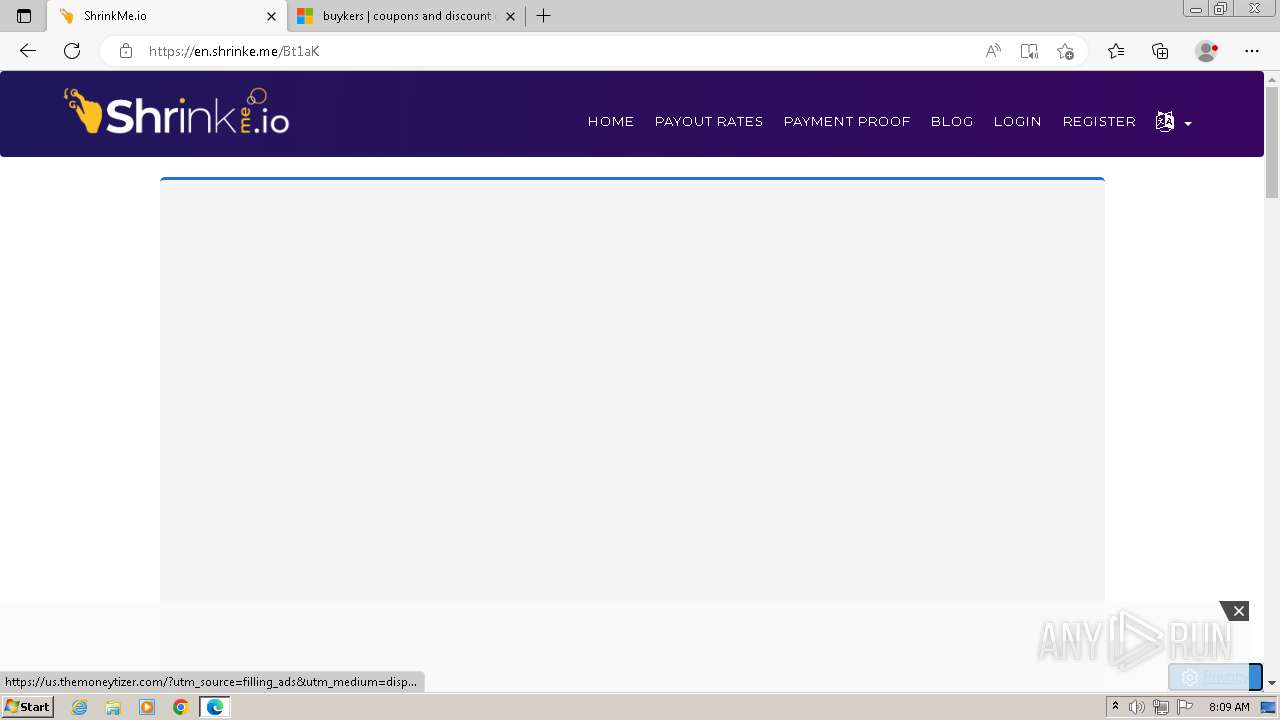1280x720 pixels.
Task: Reload the ShrinkMe page
Action: click(72, 51)
